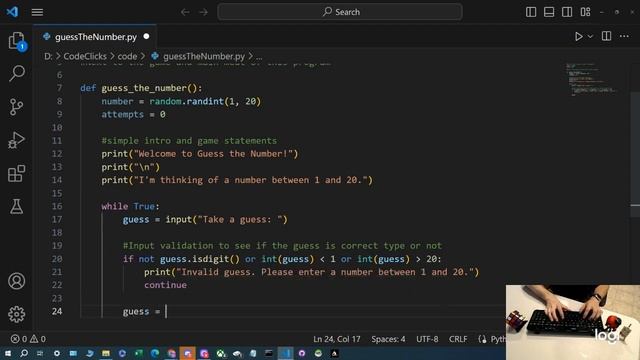Image resolution: width=640 pixels, height=360 pixels.
Task: Open the Windows Start menu
Action: coord(8,353)
